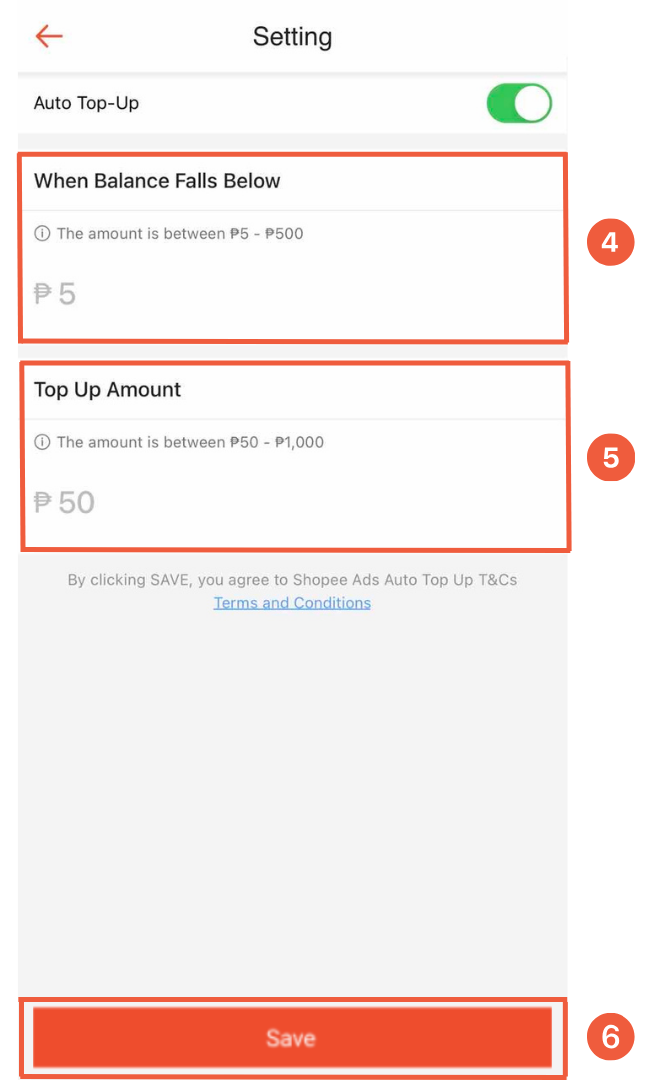Tap the ₱50 - ₱1,000 amount range hint
The width and height of the screenshot is (664, 1080).
pyautogui.click(x=190, y=442)
